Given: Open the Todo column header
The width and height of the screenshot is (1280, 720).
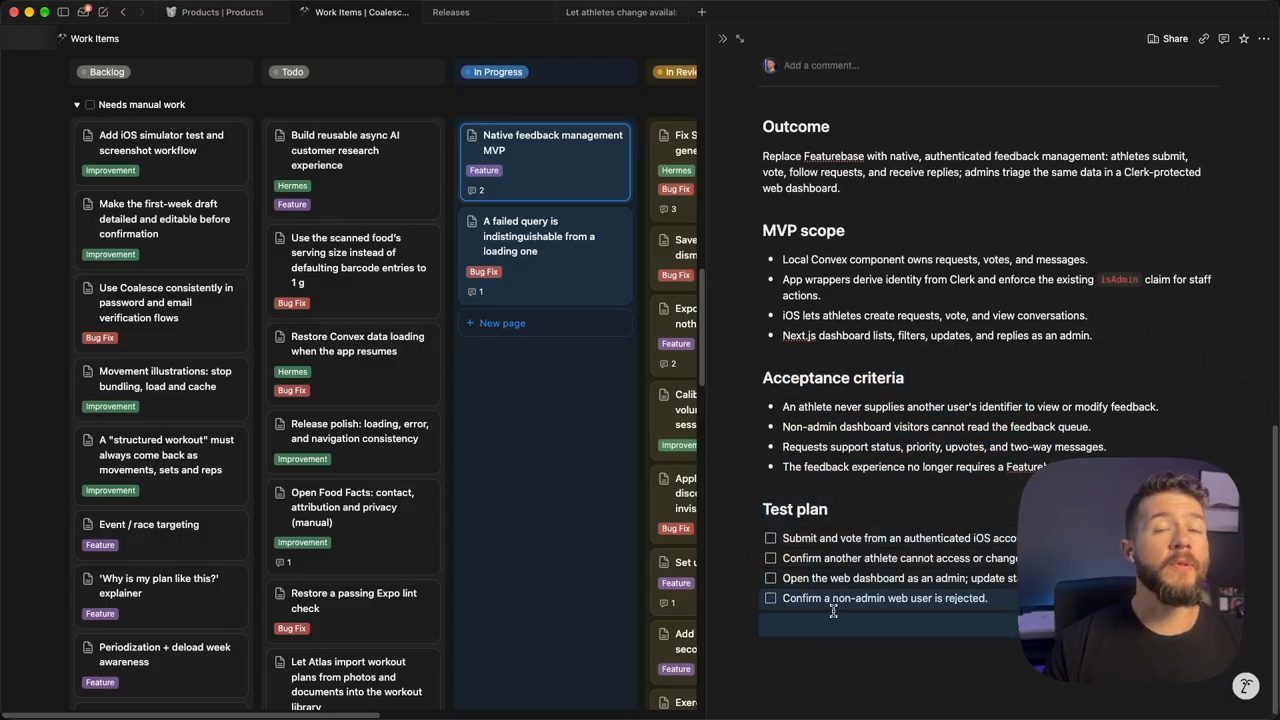Looking at the screenshot, I should [287, 72].
